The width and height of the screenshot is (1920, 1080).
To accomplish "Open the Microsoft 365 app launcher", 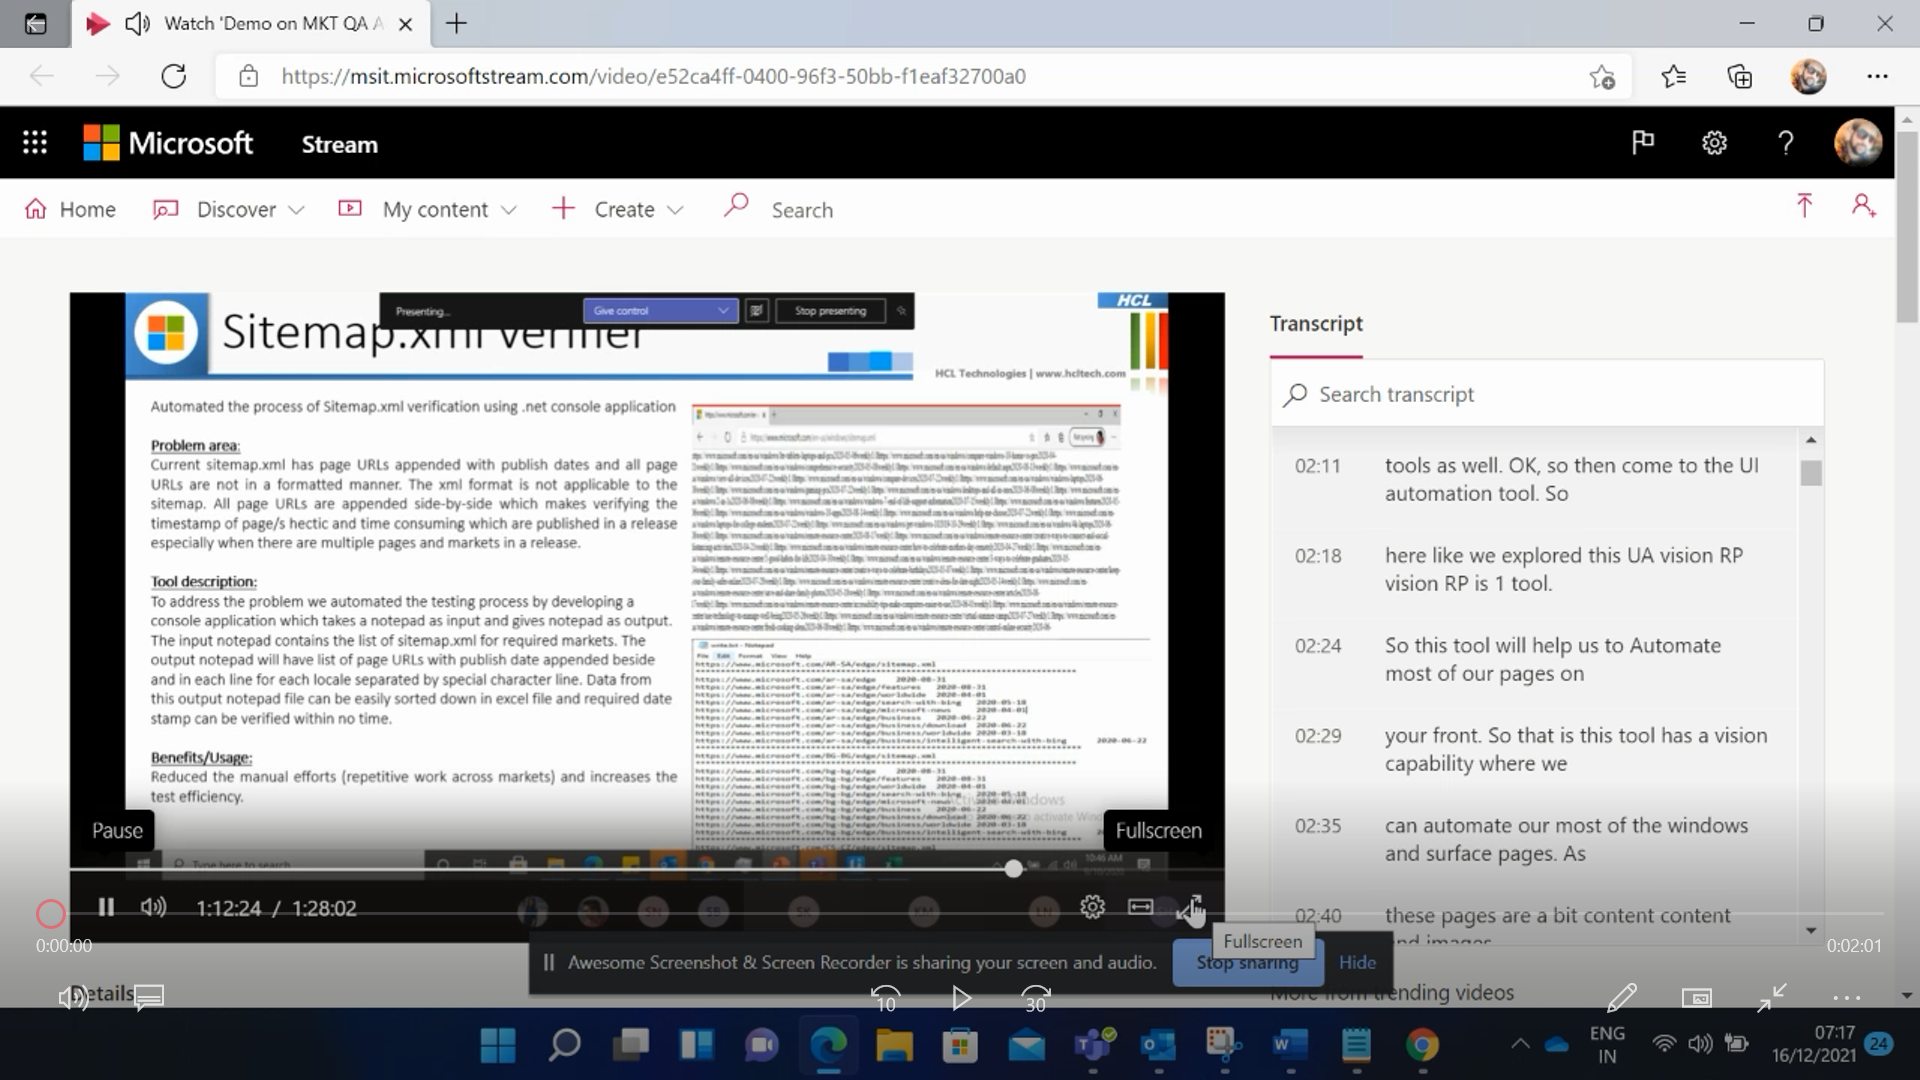I will click(35, 143).
